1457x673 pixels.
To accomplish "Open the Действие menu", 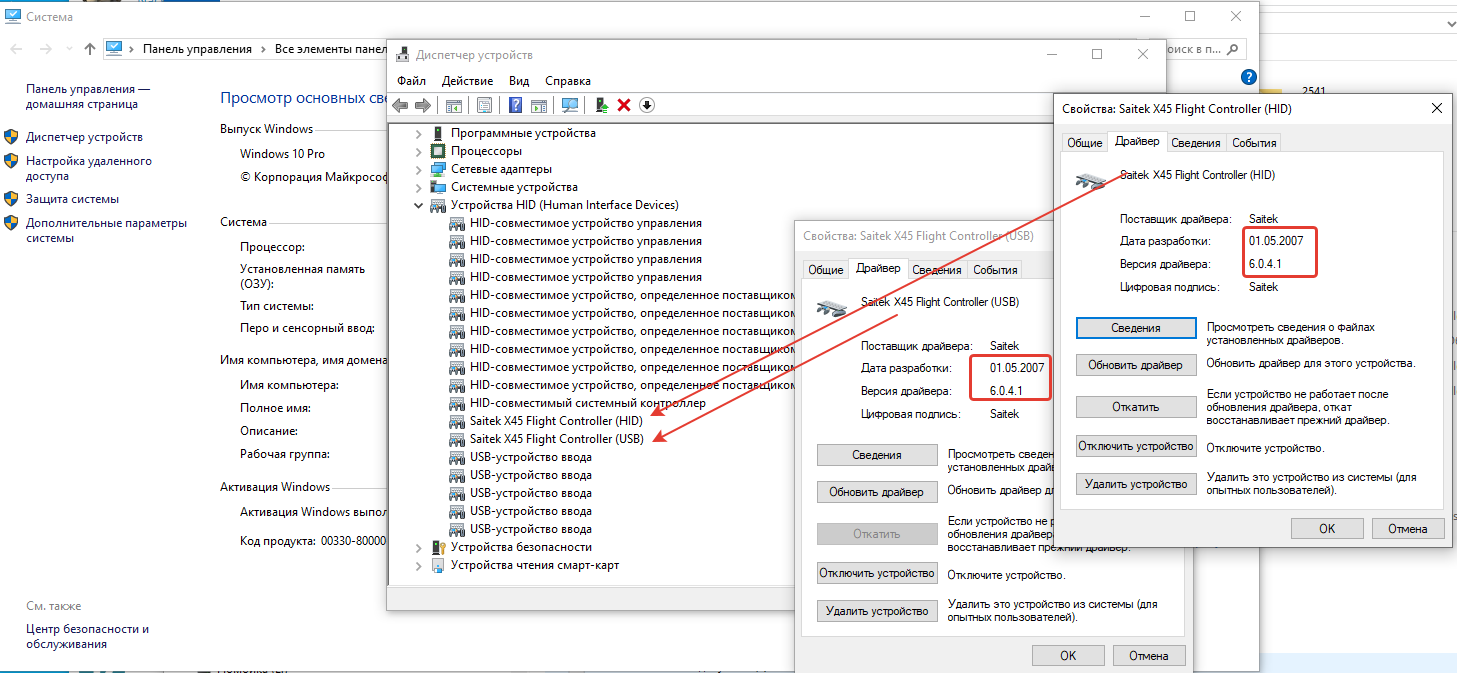I will point(467,81).
